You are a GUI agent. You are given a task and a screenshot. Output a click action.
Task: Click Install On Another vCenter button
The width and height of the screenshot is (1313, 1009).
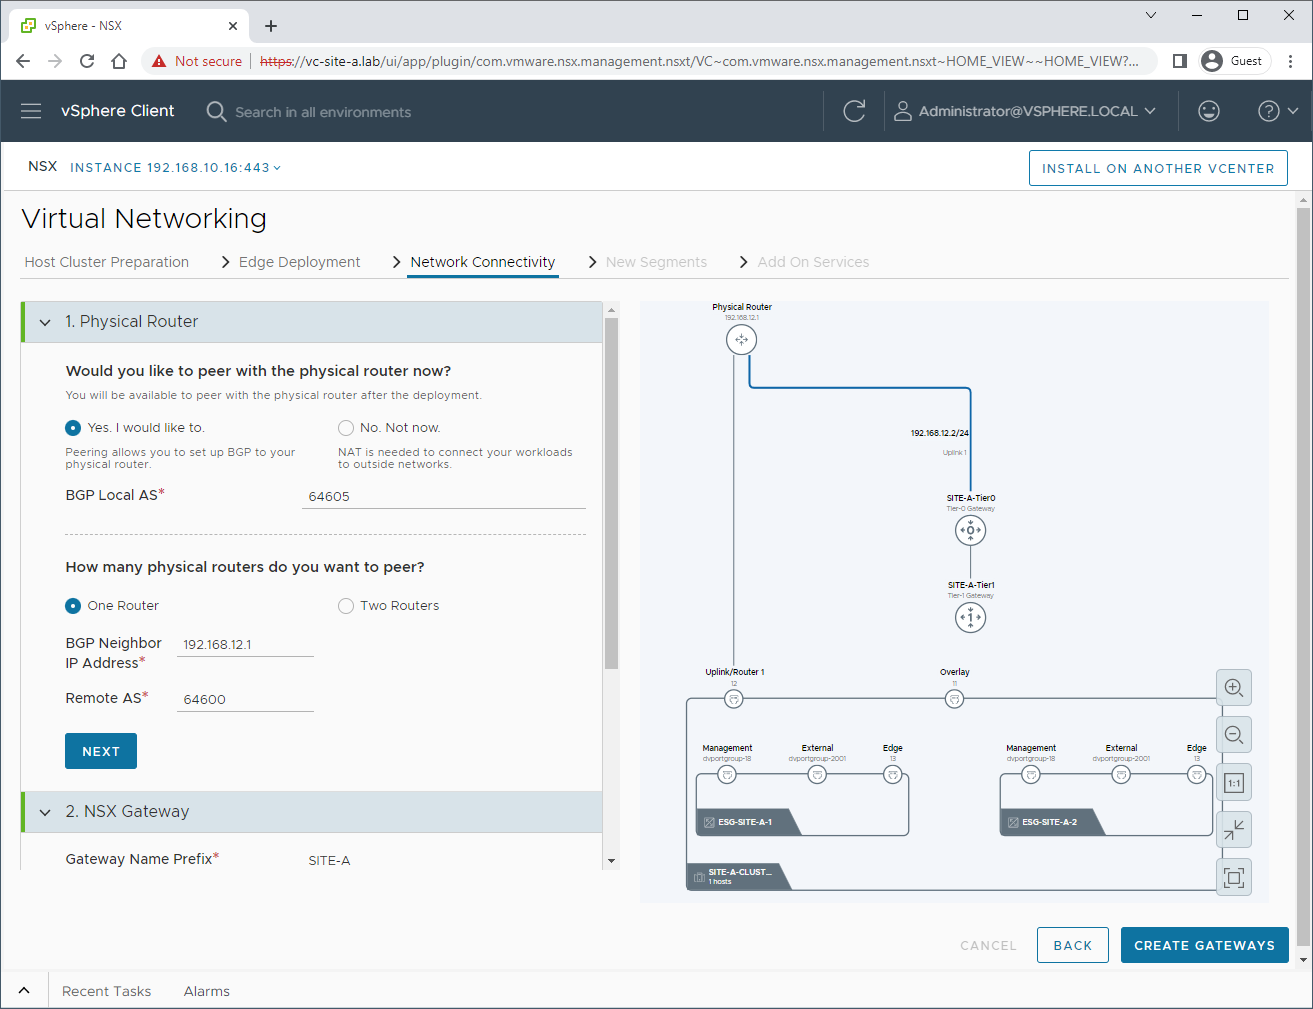(x=1158, y=168)
